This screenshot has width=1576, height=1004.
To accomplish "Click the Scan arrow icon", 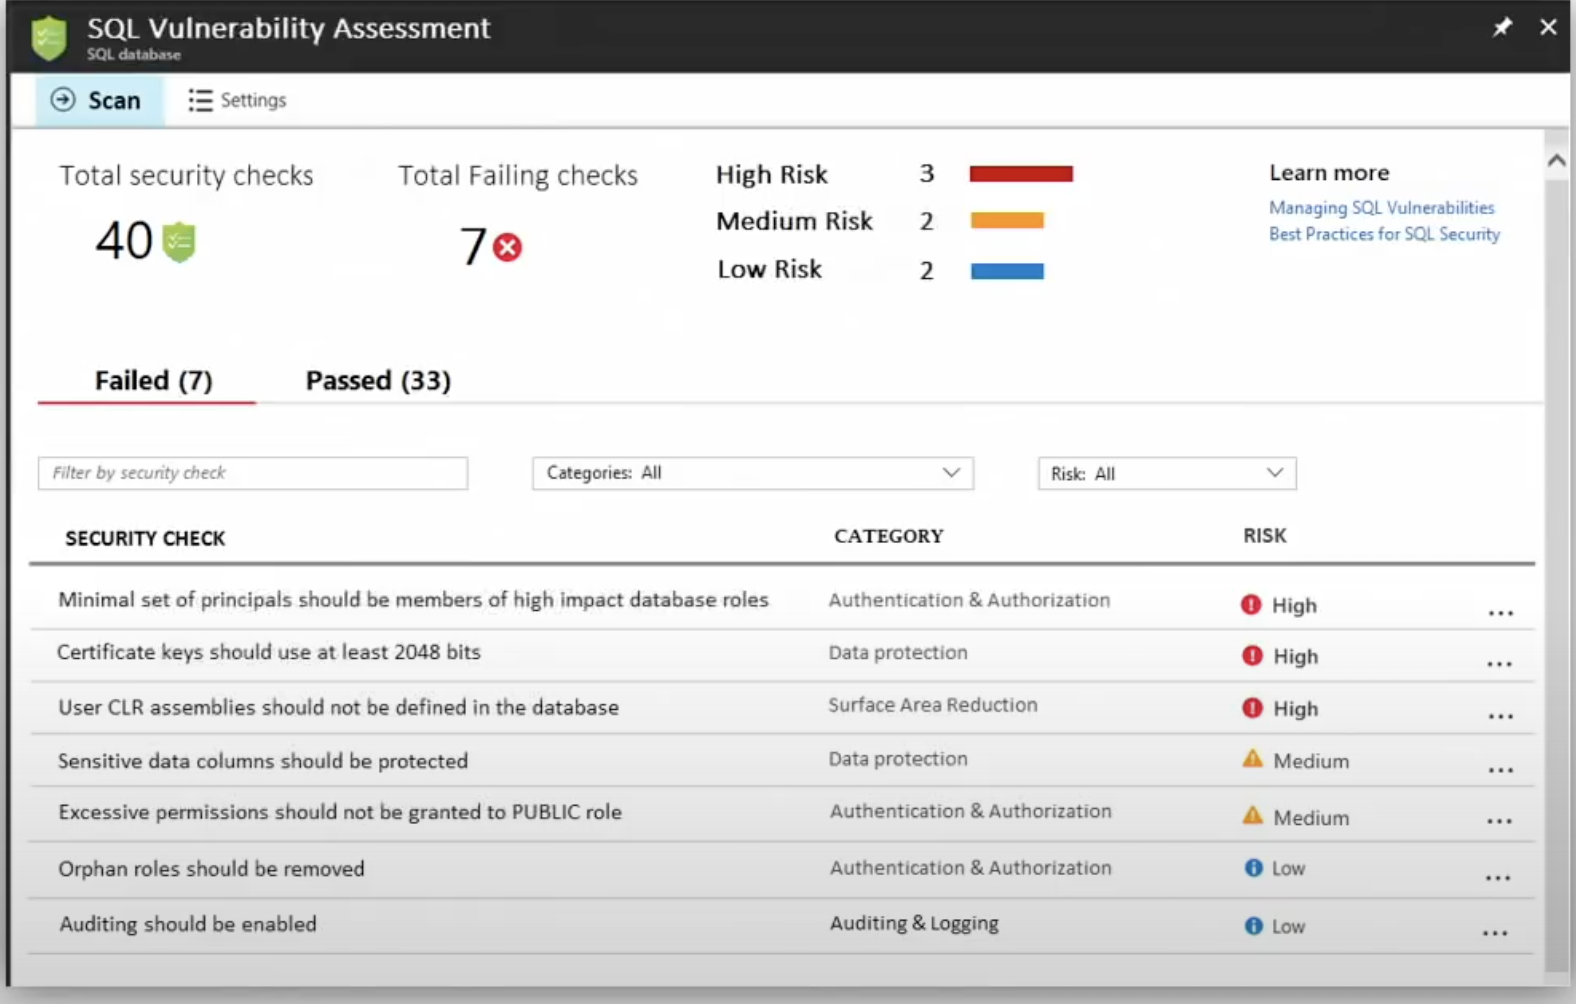I will coord(63,99).
